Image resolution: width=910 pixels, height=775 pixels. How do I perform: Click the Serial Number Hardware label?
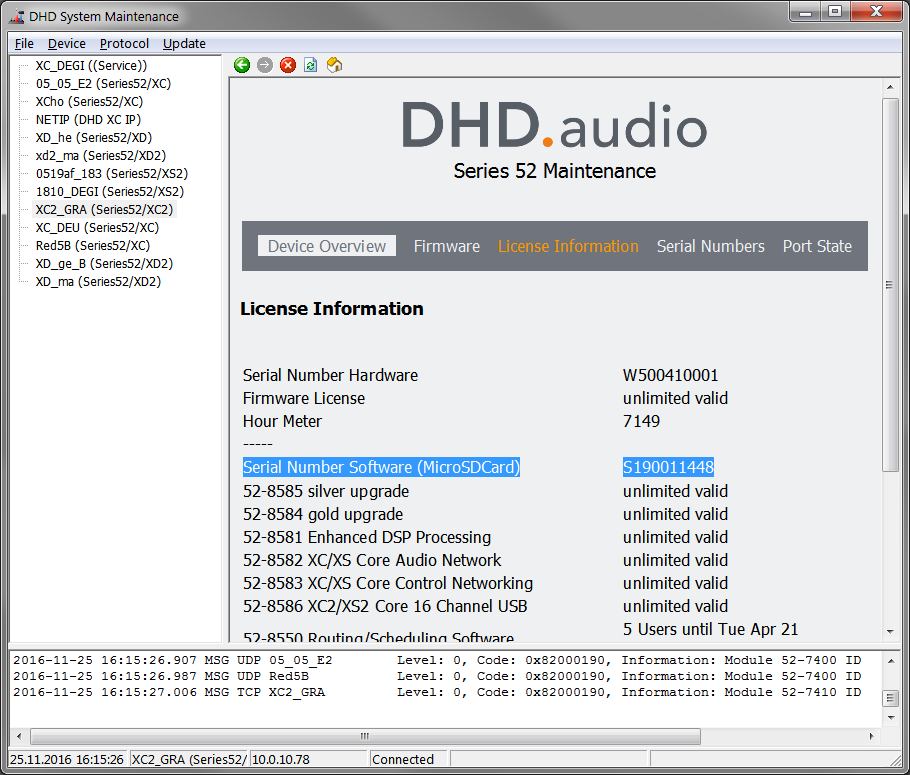point(330,376)
